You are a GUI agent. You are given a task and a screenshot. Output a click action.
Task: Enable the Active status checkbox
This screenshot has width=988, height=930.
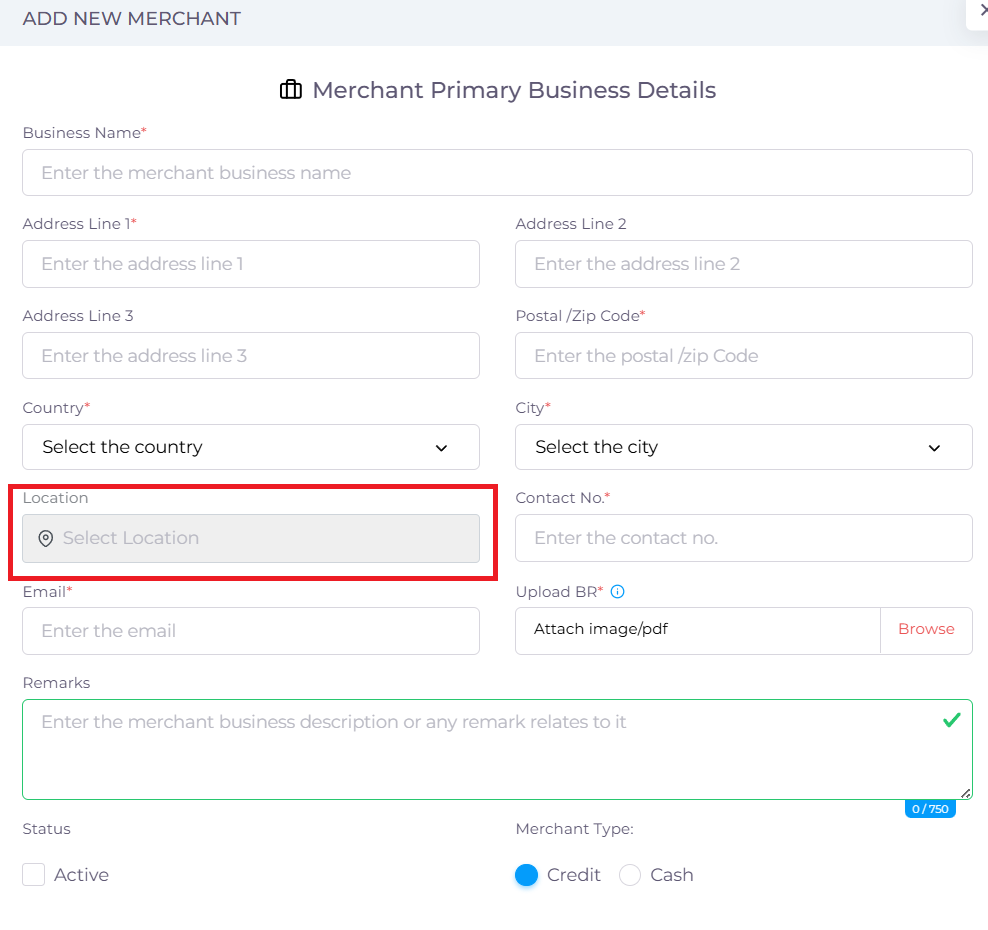tap(34, 875)
